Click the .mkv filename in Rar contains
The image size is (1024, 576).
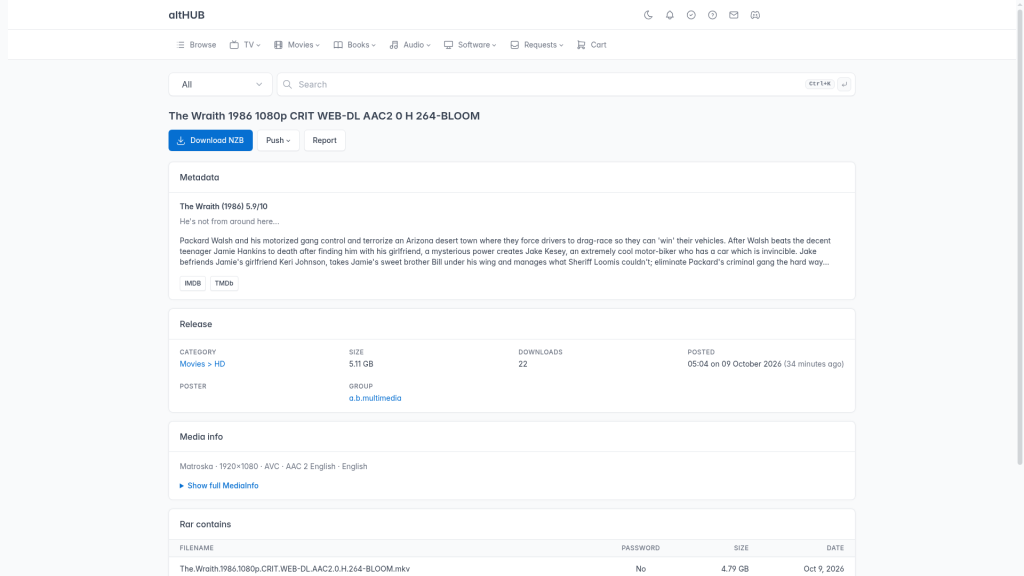click(x=295, y=569)
